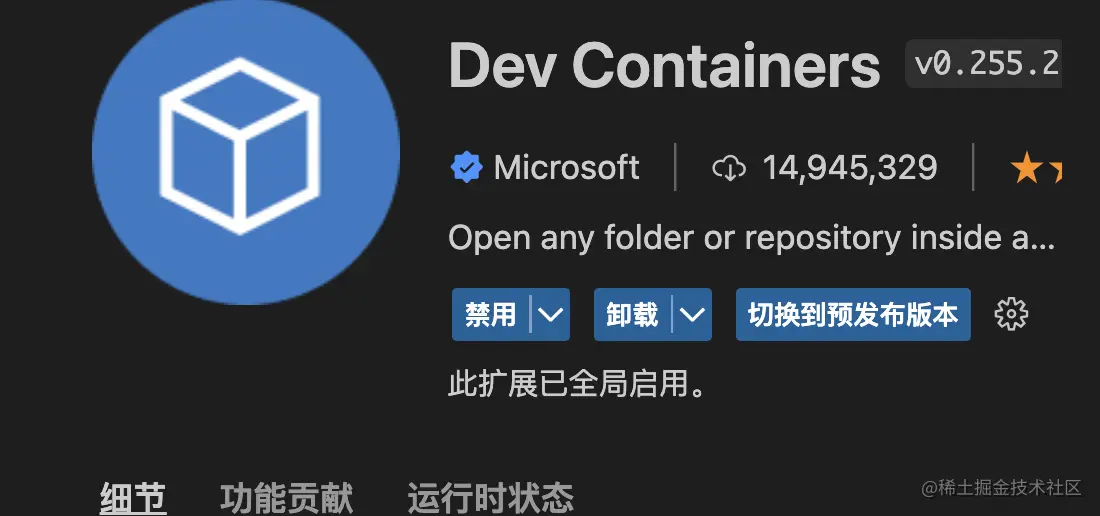Switch to the 细节 tab
Viewport: 1100px width, 516px height.
coord(133,498)
